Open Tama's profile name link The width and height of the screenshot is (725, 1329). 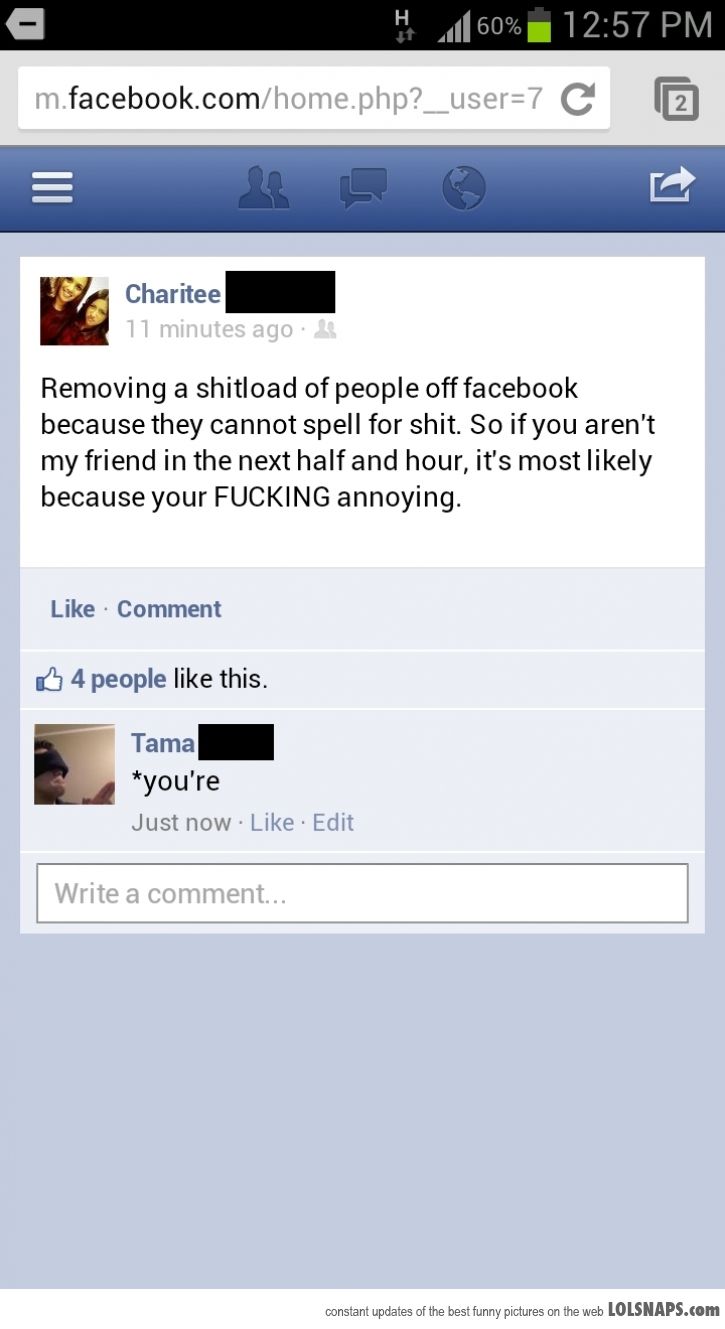point(163,743)
